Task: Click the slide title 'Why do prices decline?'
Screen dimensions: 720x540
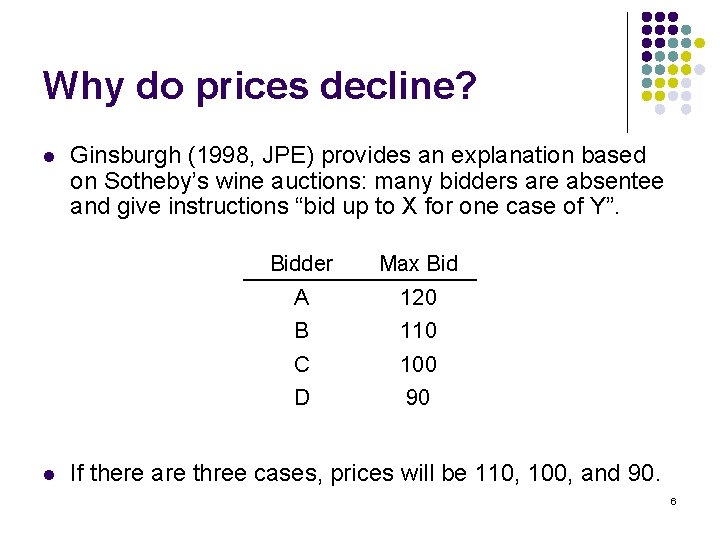Action: (259, 86)
